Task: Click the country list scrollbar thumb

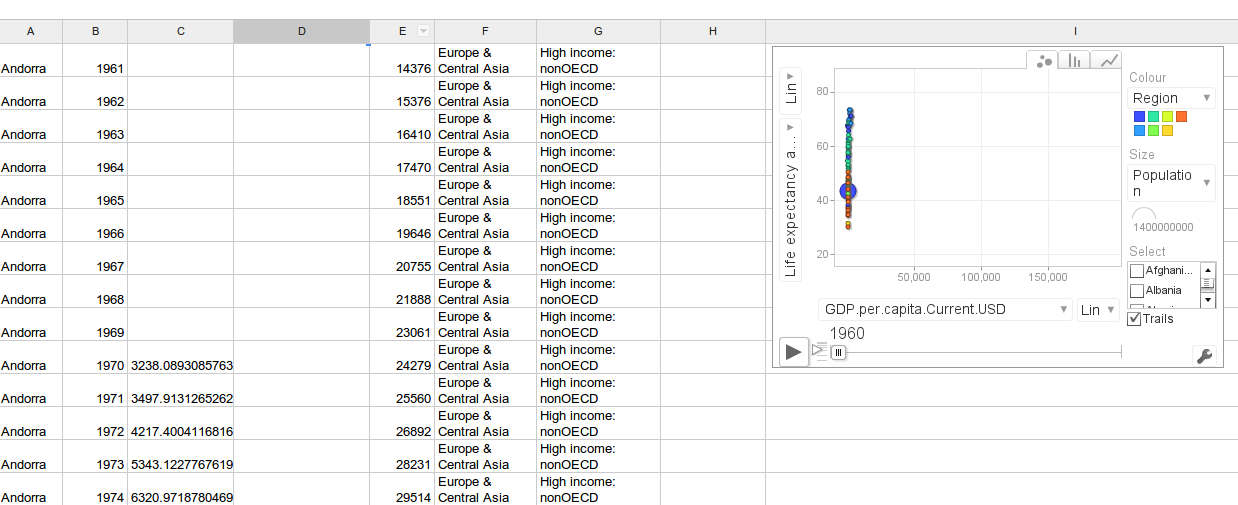Action: [x=1208, y=283]
